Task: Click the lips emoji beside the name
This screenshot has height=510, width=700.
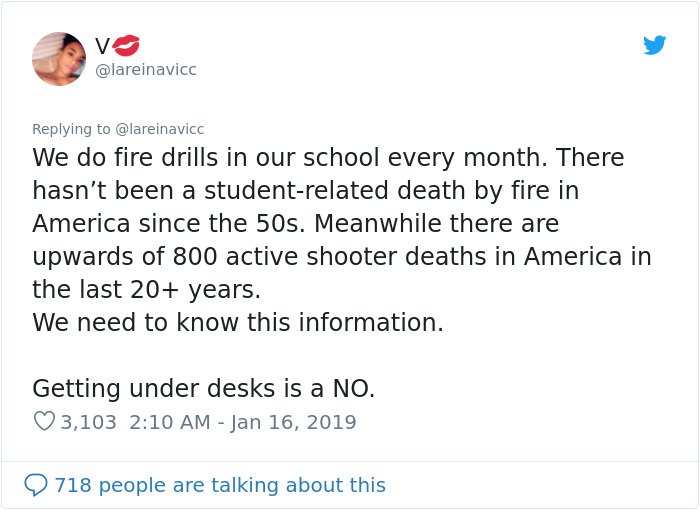Action: click(127, 45)
